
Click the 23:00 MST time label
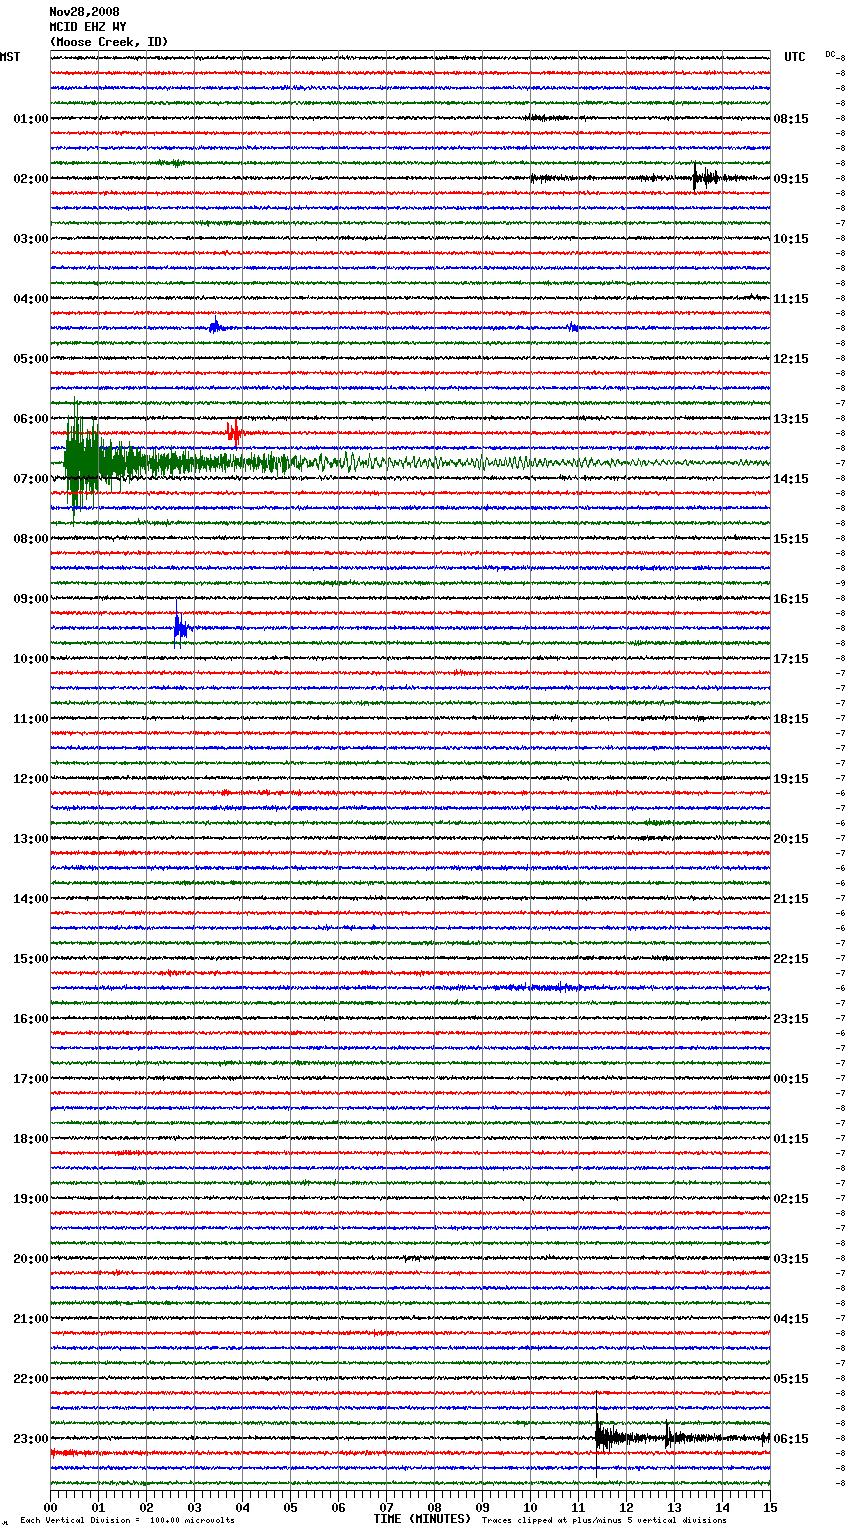tap(31, 1439)
